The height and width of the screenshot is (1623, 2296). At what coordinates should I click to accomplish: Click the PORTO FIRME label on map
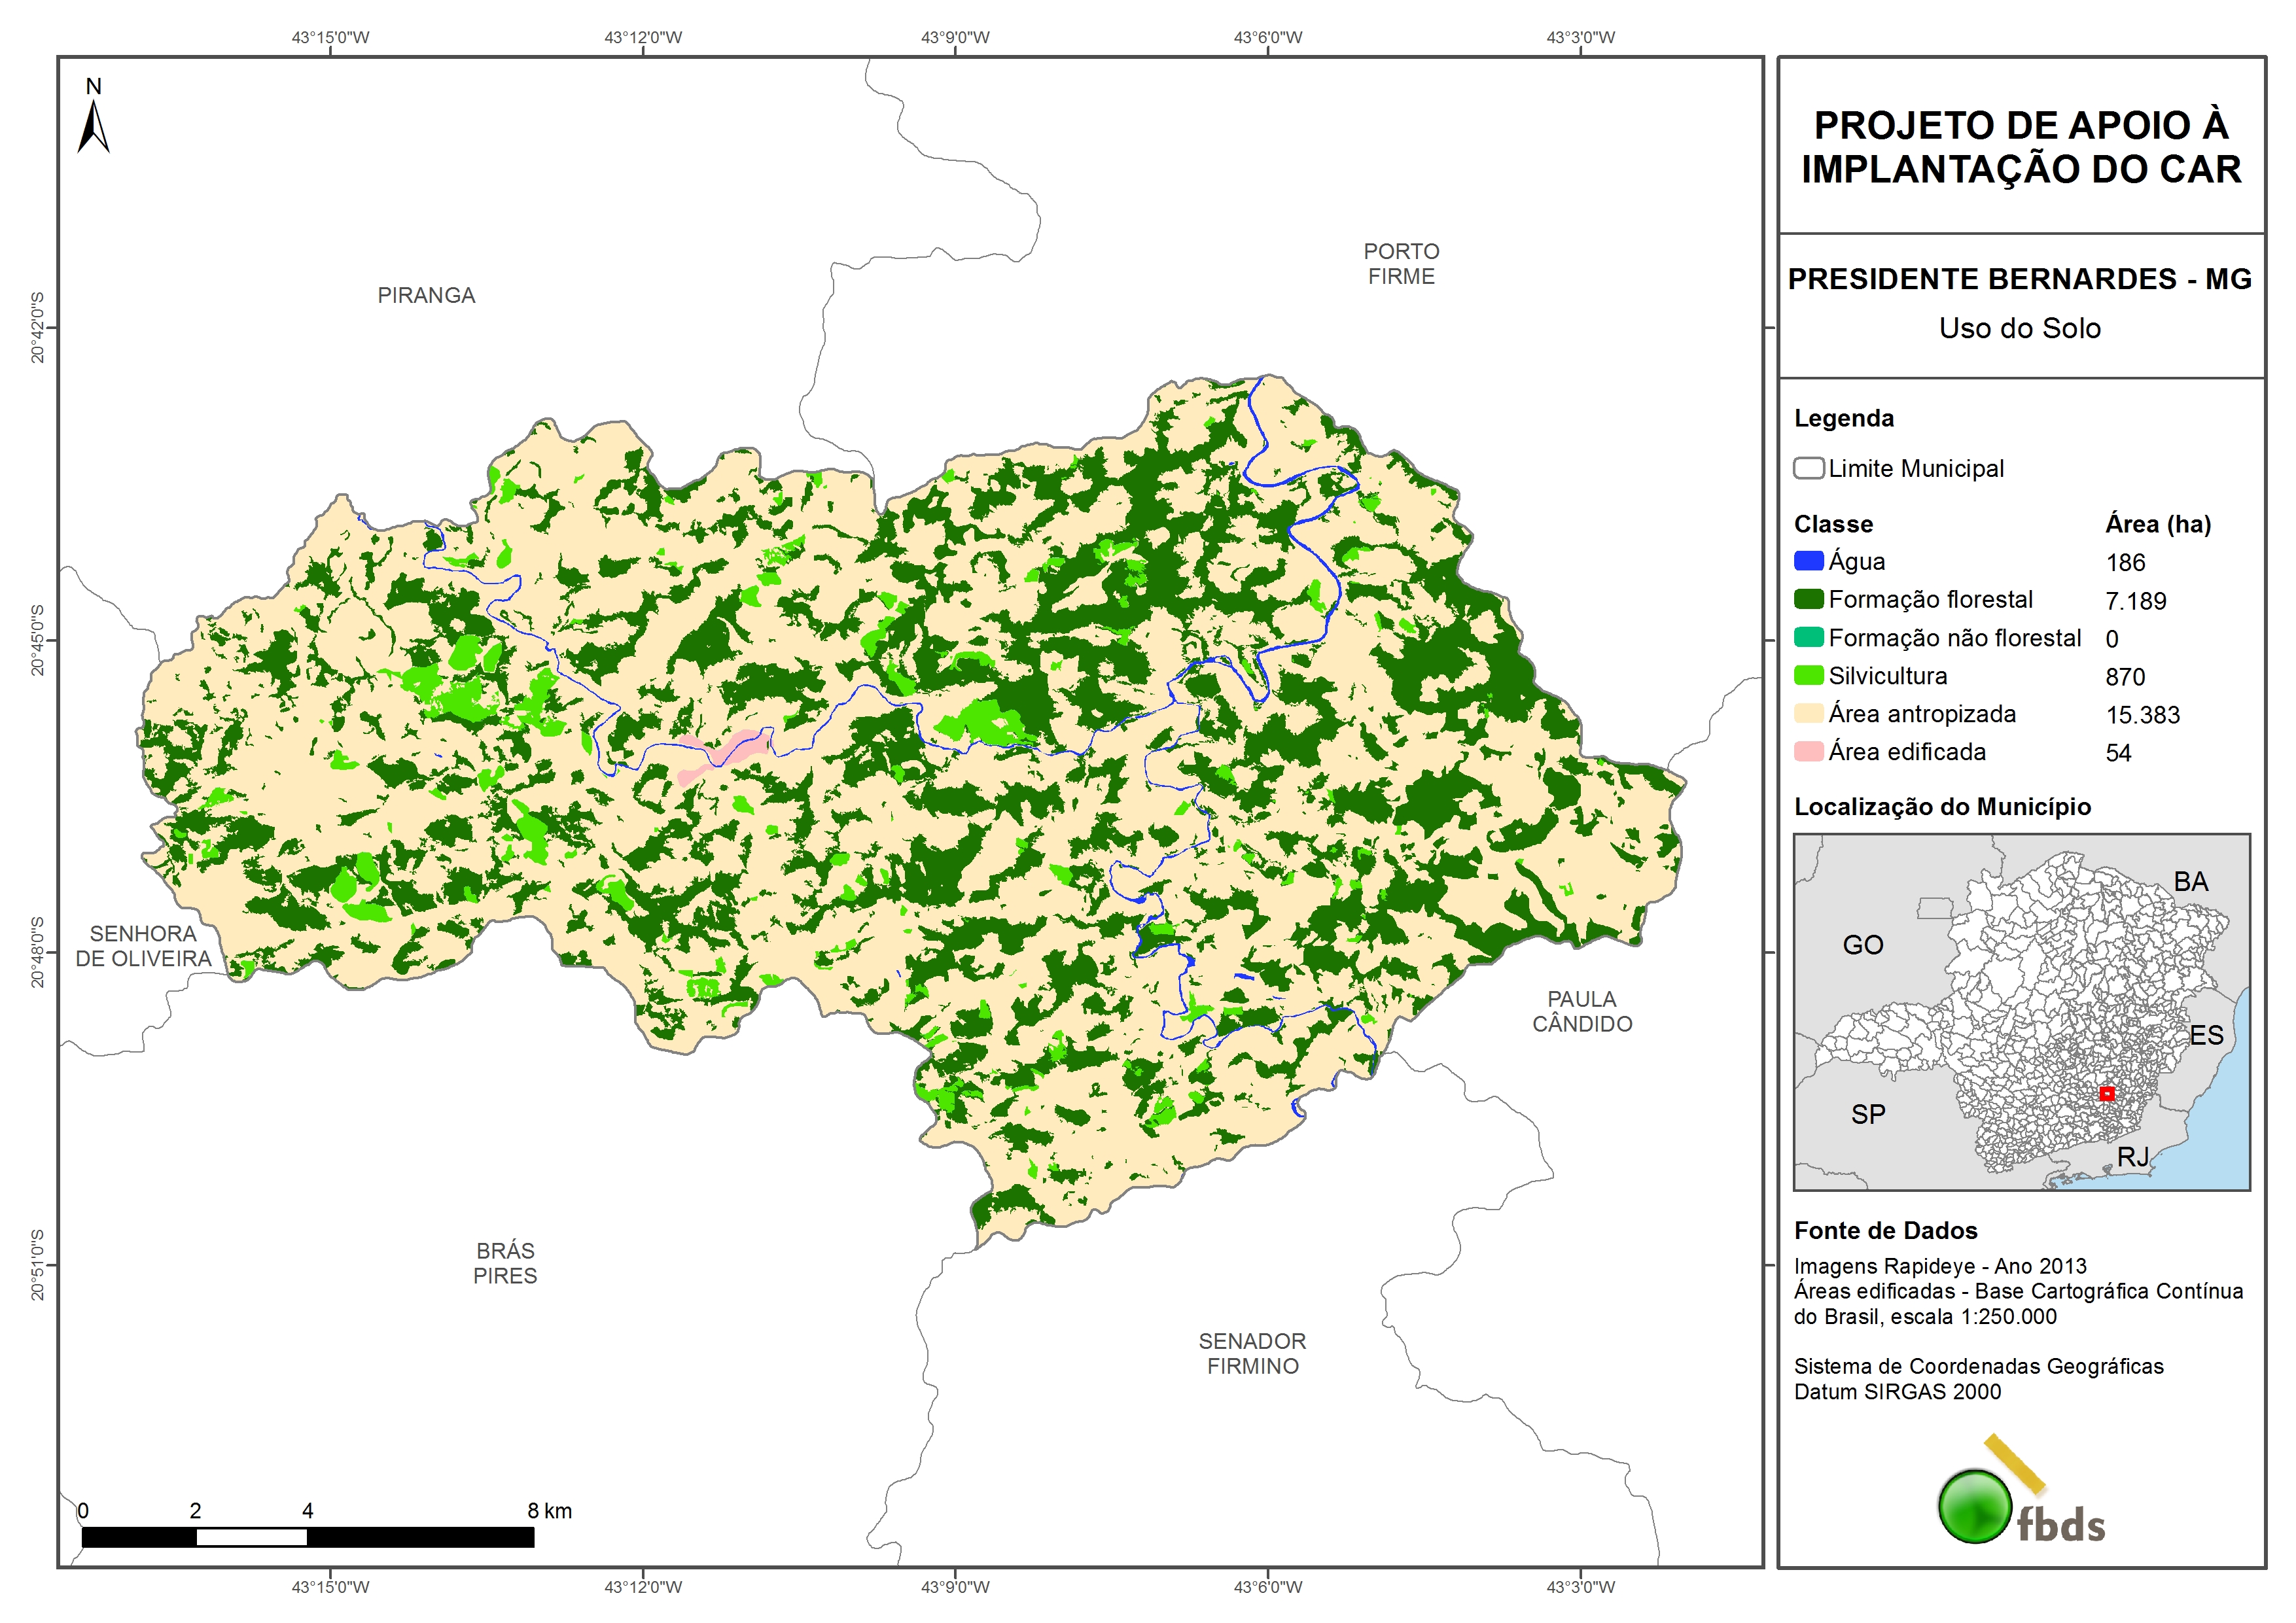click(x=1401, y=264)
